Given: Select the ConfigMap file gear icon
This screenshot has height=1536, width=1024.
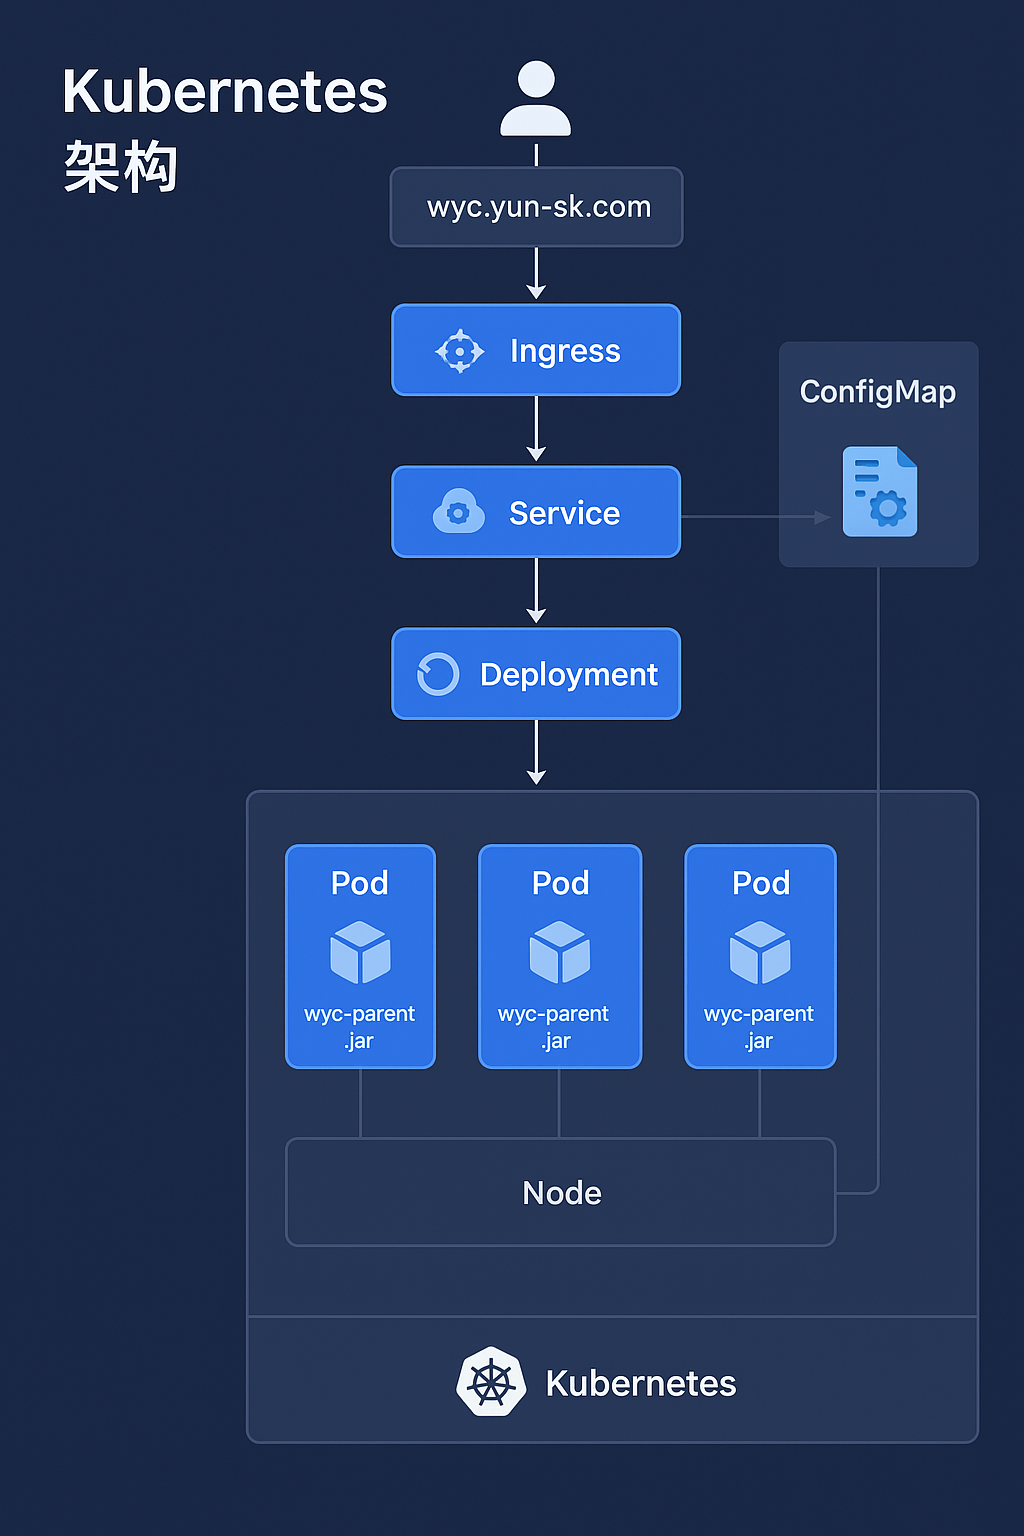Looking at the screenshot, I should click(880, 492).
